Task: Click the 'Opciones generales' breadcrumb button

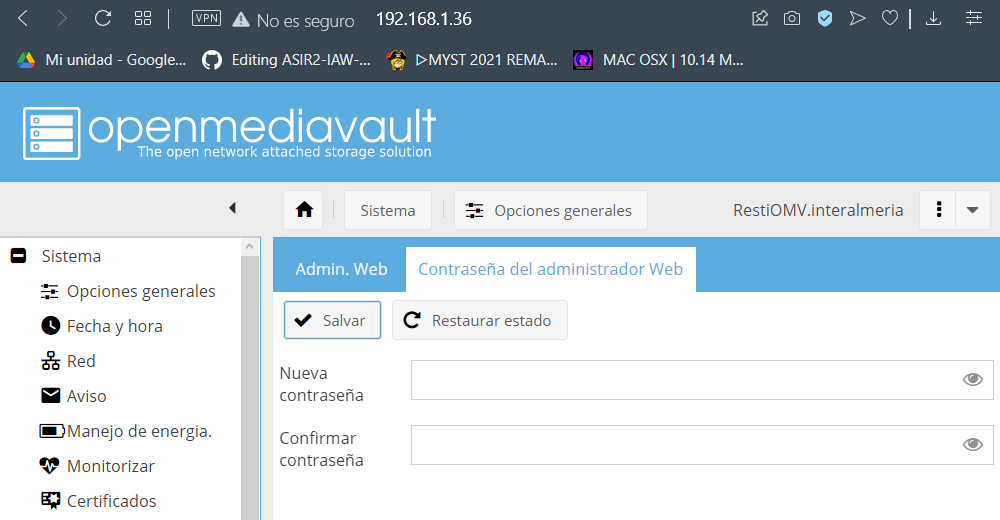Action: coord(550,210)
